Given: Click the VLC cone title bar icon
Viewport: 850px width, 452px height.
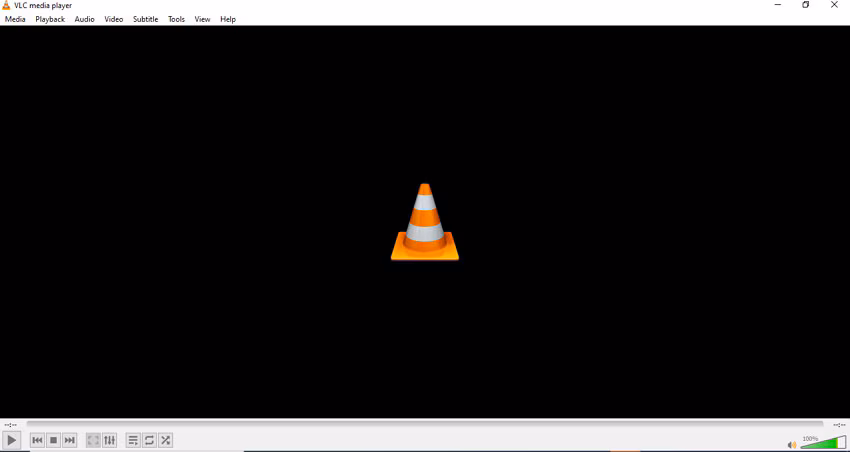Looking at the screenshot, I should [x=7, y=5].
